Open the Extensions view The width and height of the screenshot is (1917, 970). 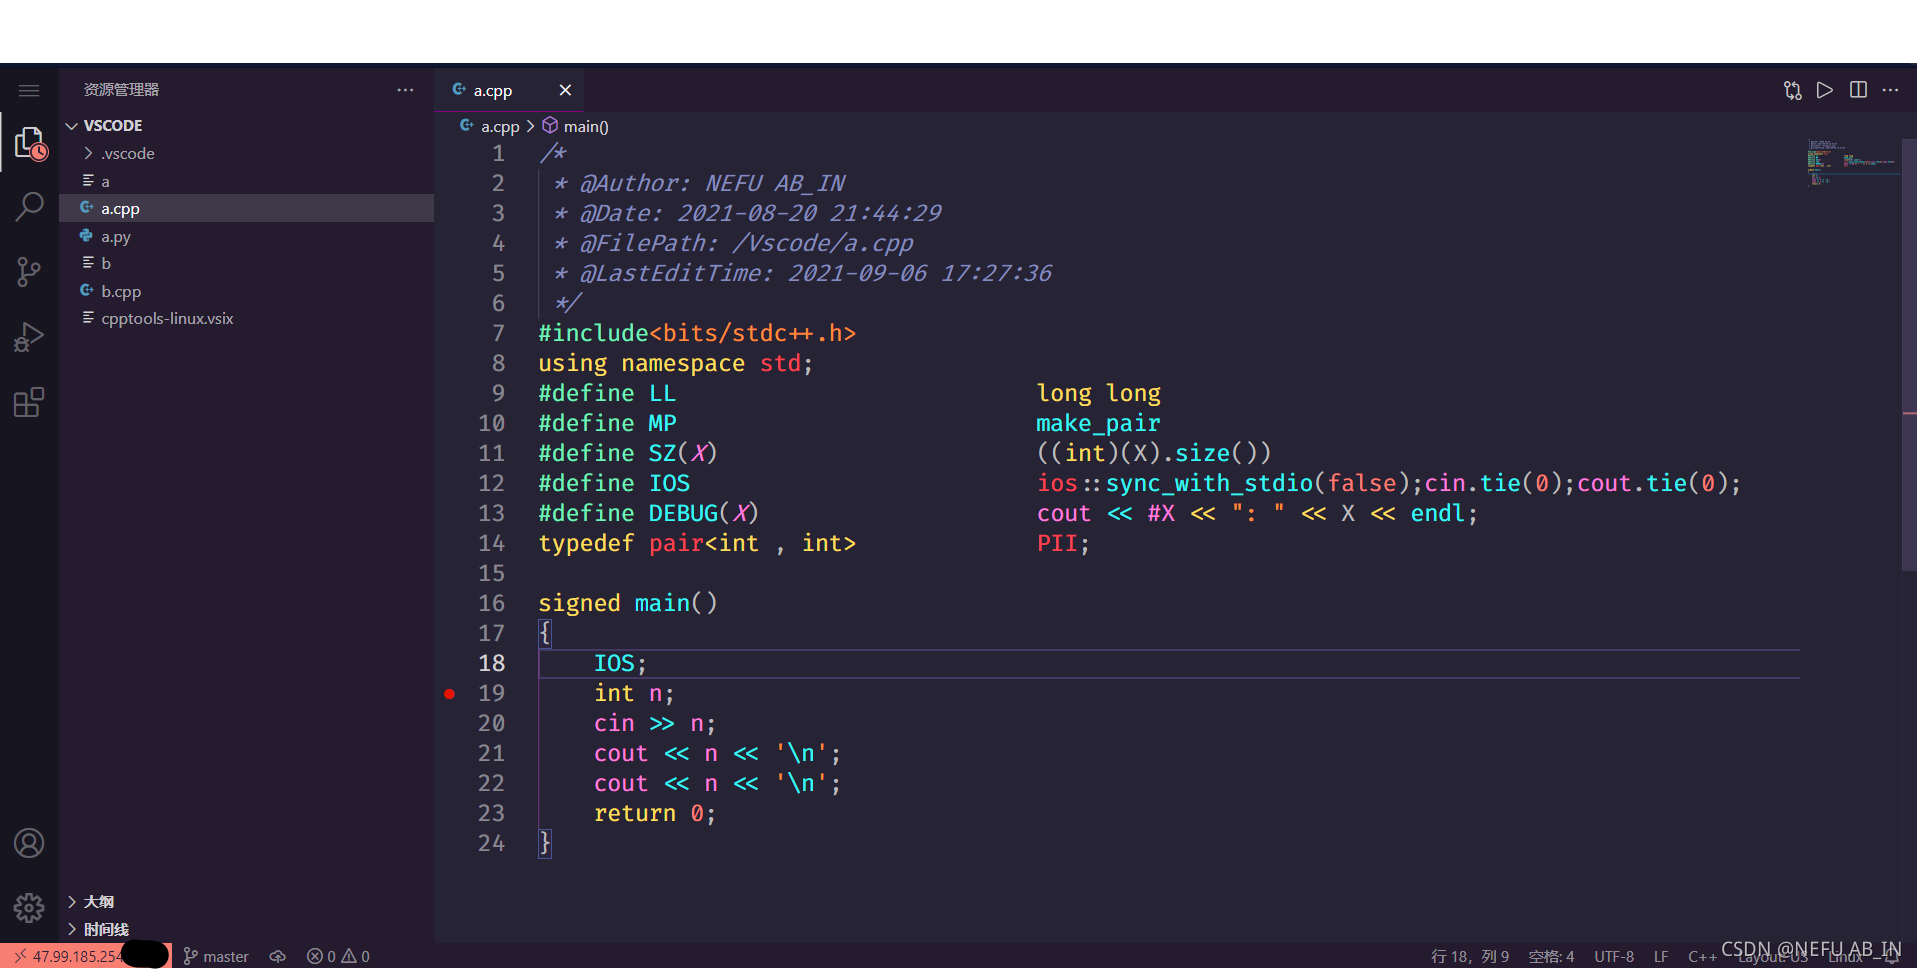[x=29, y=401]
